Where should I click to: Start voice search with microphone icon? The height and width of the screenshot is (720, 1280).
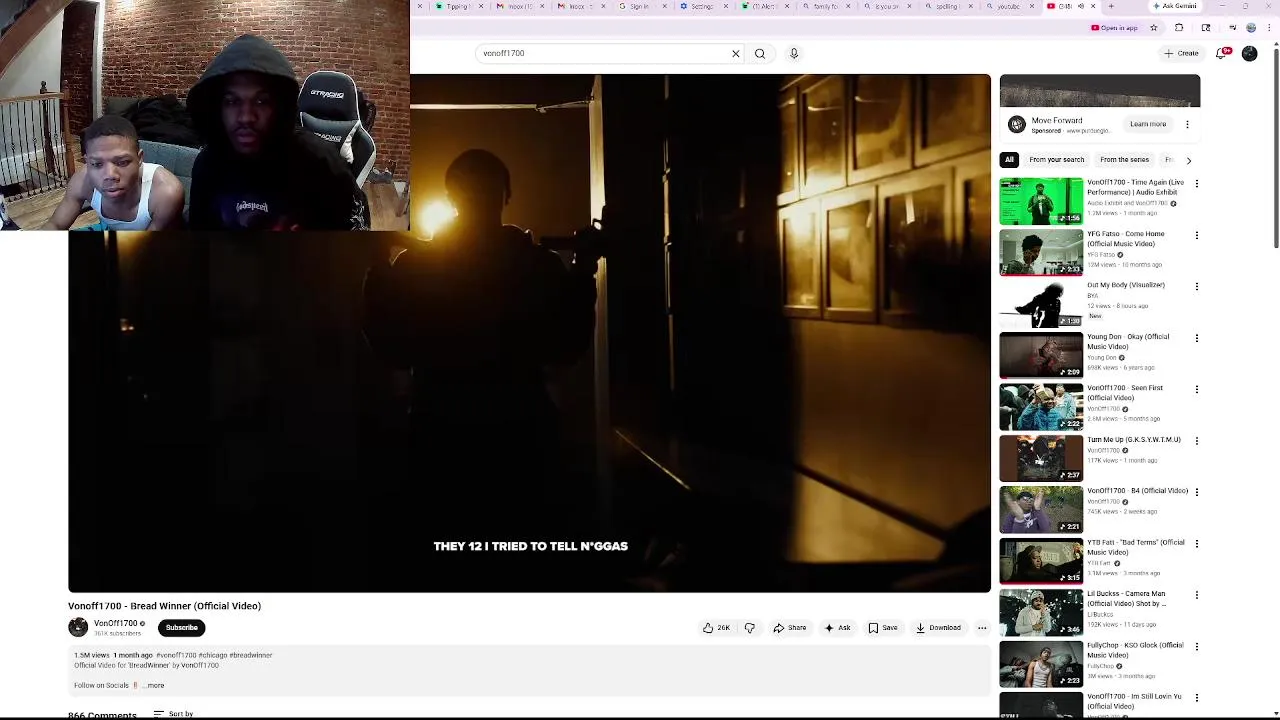(794, 53)
